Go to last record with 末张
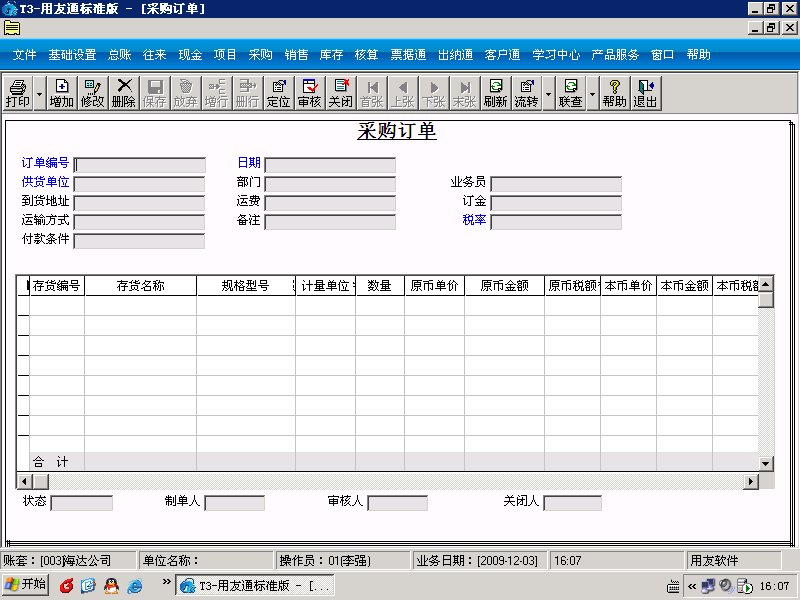 point(465,93)
